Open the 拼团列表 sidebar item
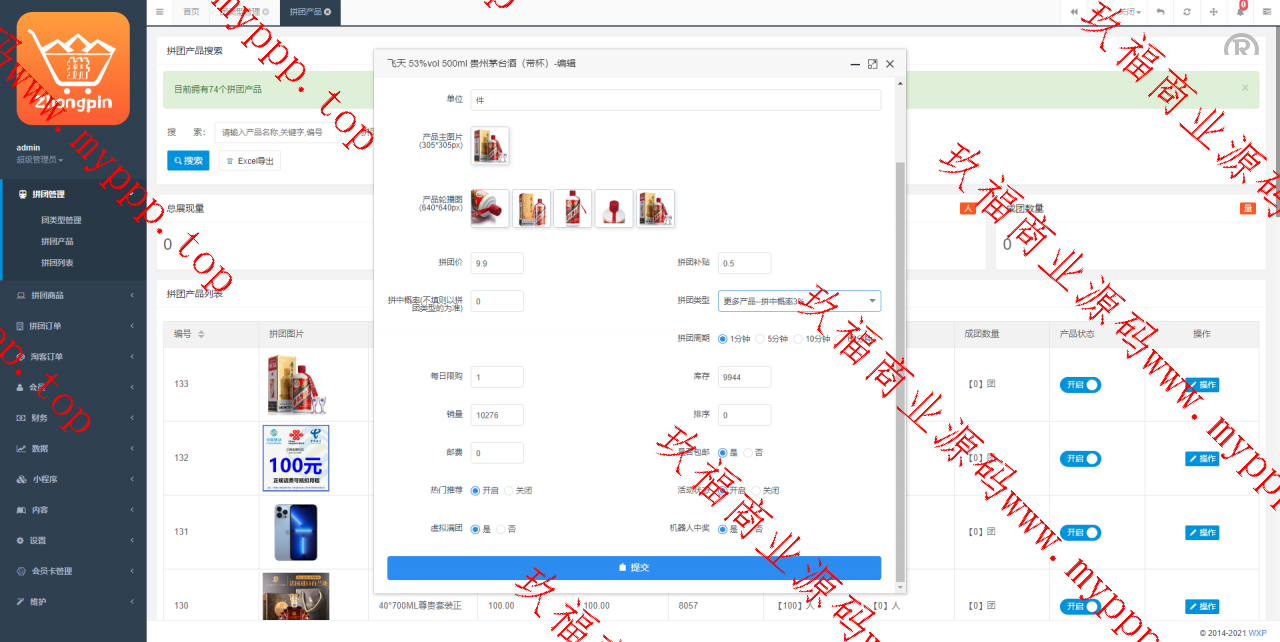The height and width of the screenshot is (642, 1280). (57, 263)
